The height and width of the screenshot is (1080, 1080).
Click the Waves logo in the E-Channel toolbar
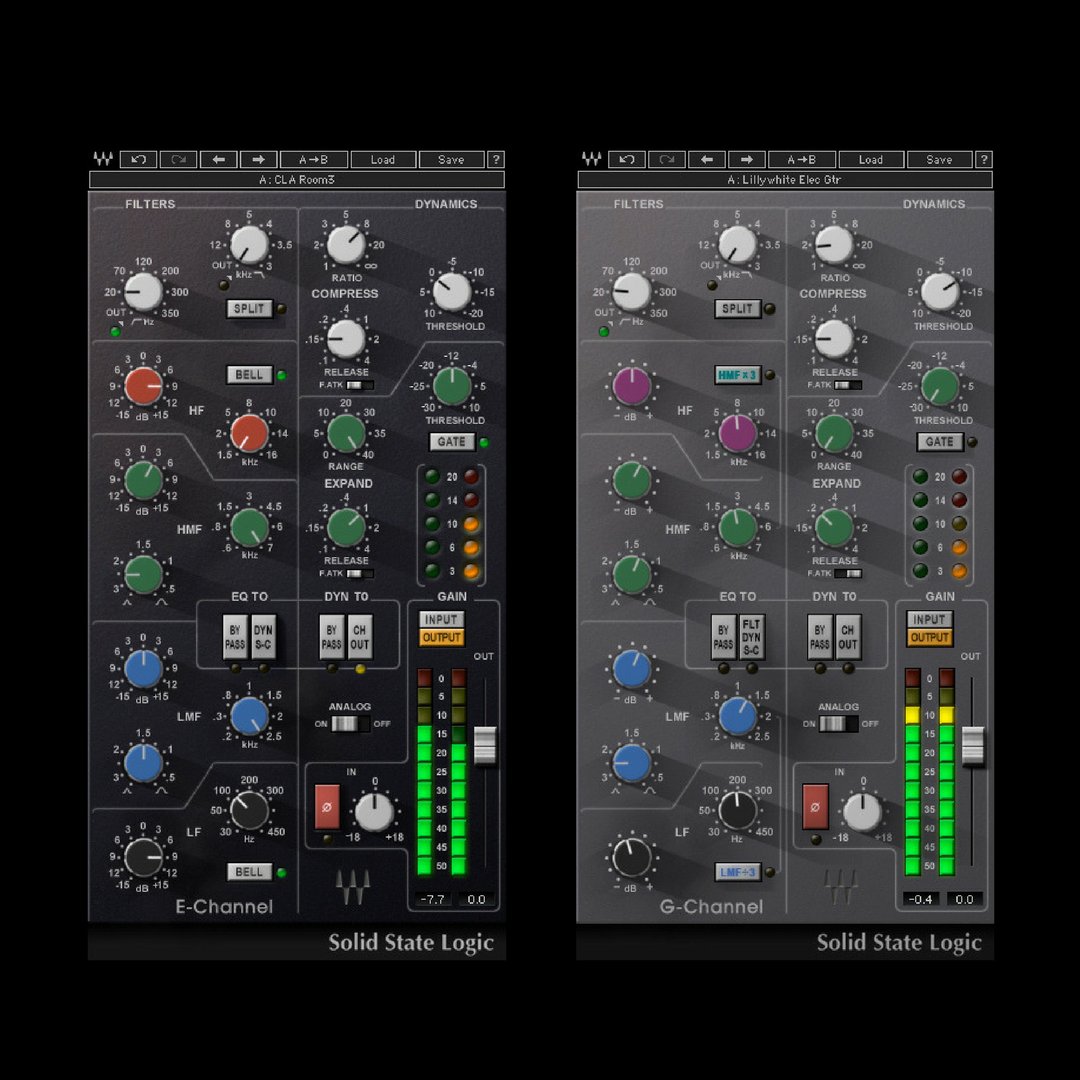pyautogui.click(x=103, y=159)
